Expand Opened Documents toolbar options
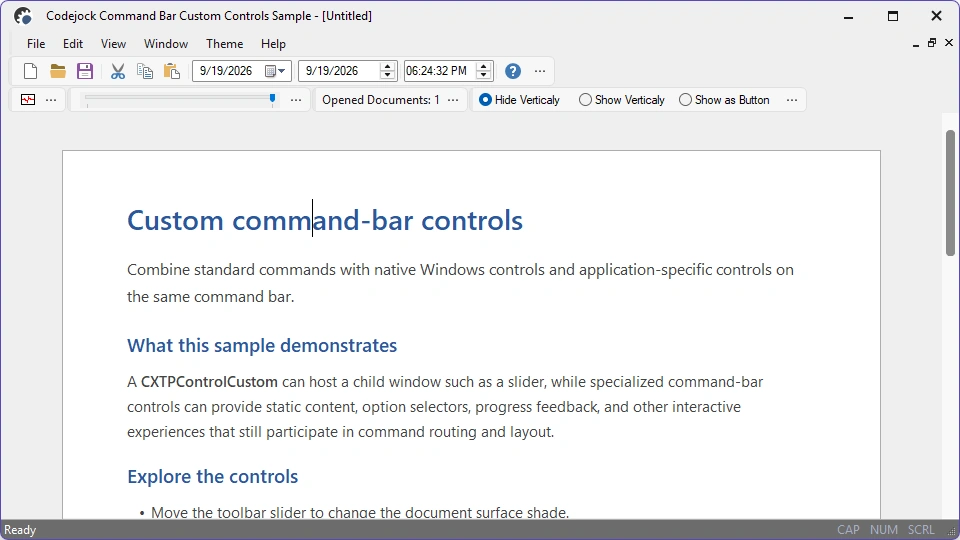Viewport: 960px width, 540px height. coord(453,100)
